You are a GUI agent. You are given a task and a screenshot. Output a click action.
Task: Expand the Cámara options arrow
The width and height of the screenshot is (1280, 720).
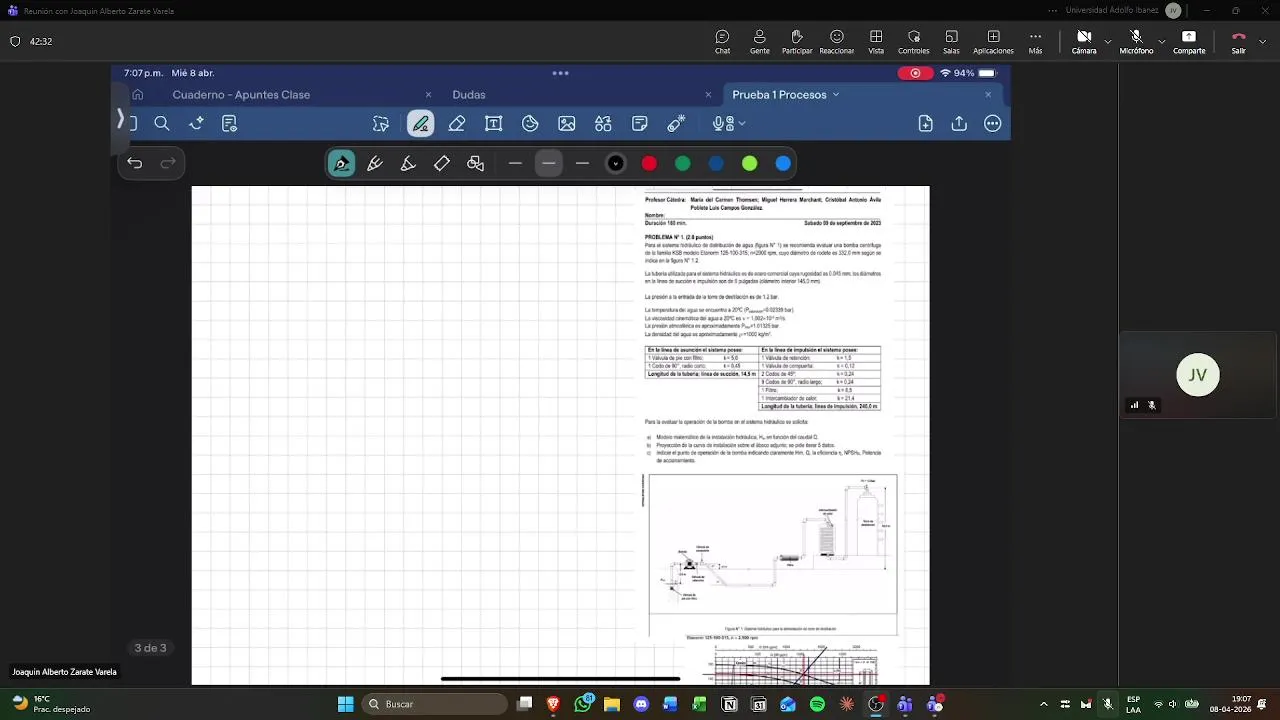[1107, 42]
